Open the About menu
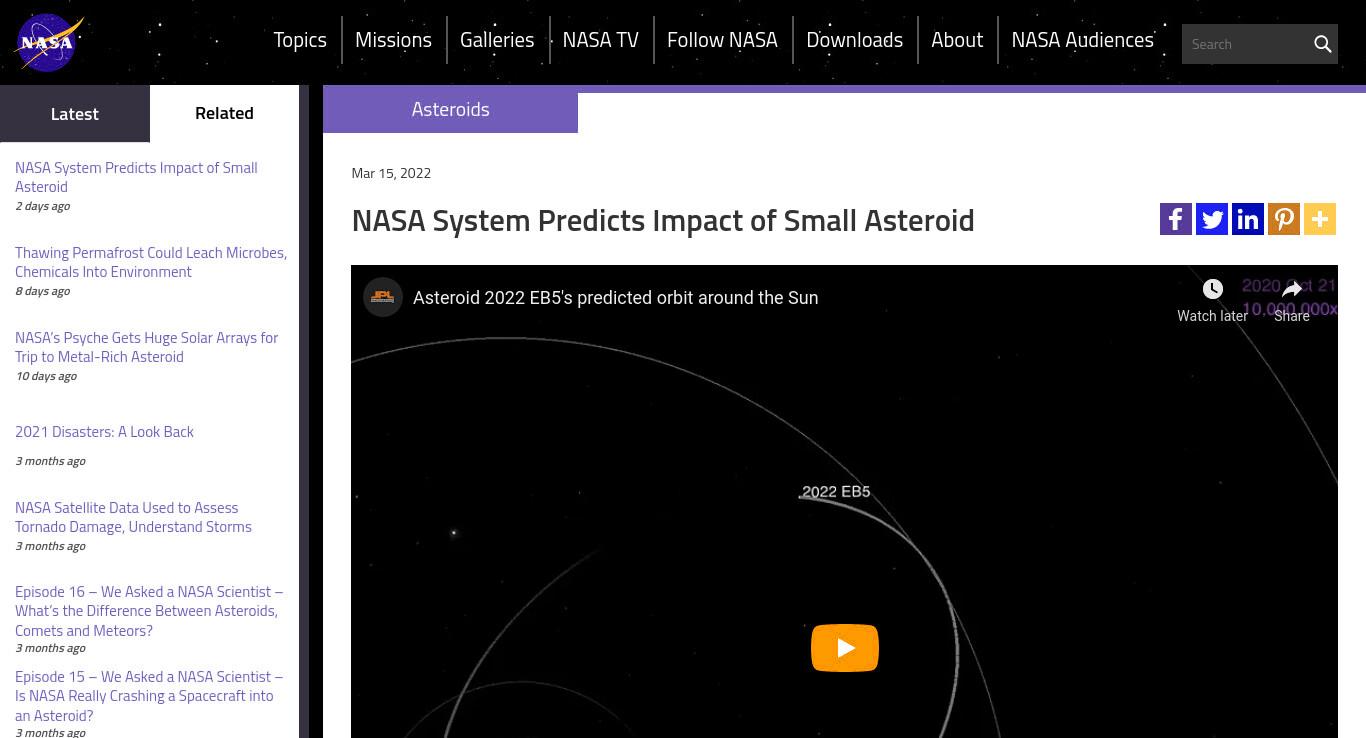 (957, 40)
